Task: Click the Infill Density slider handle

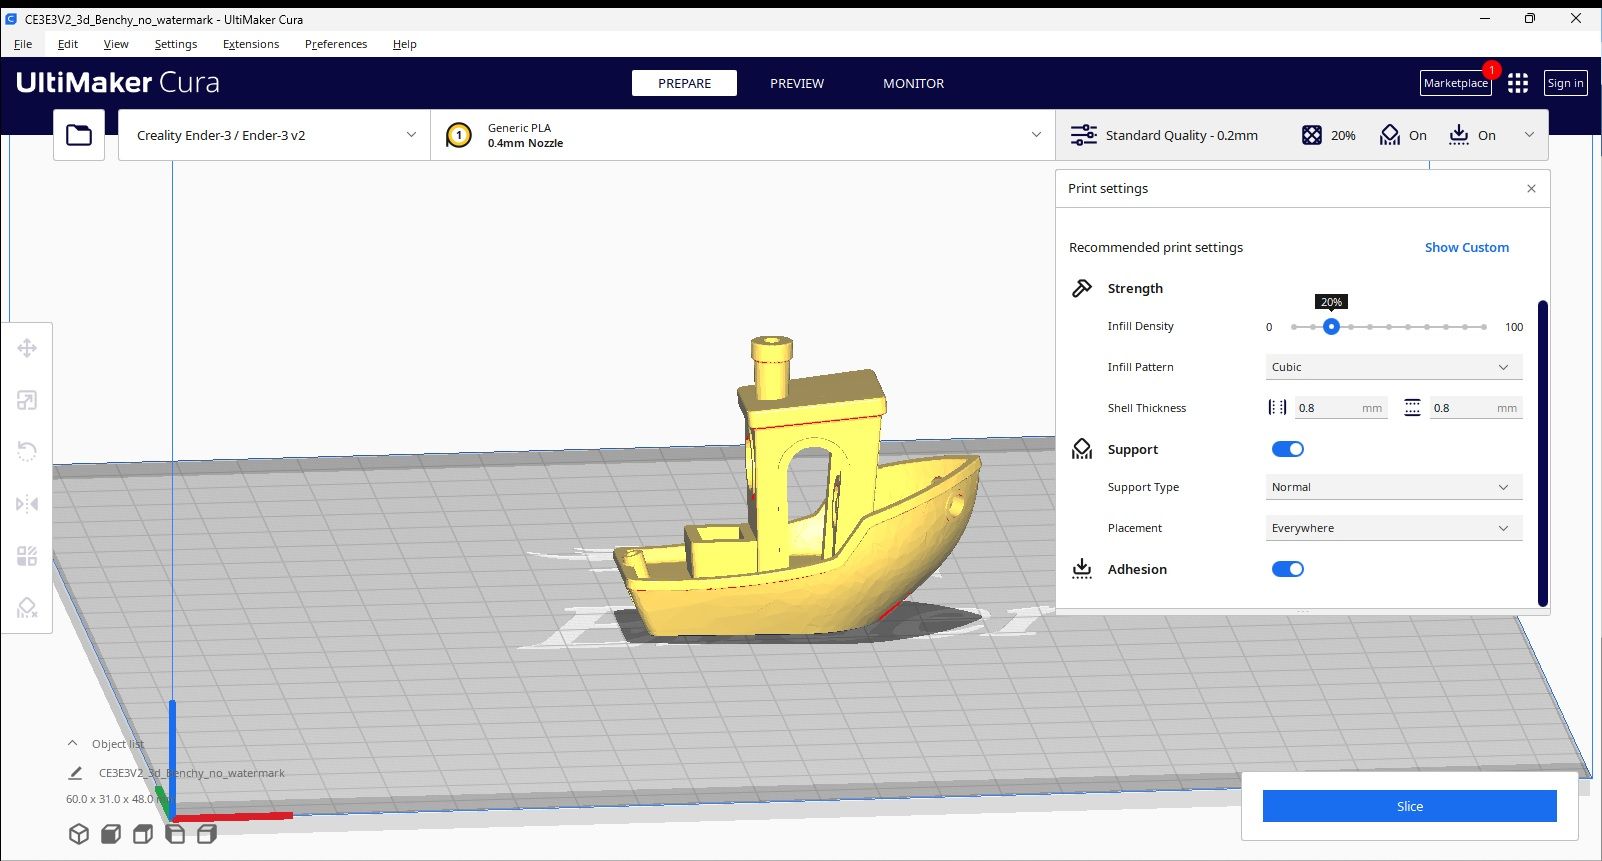Action: point(1331,327)
